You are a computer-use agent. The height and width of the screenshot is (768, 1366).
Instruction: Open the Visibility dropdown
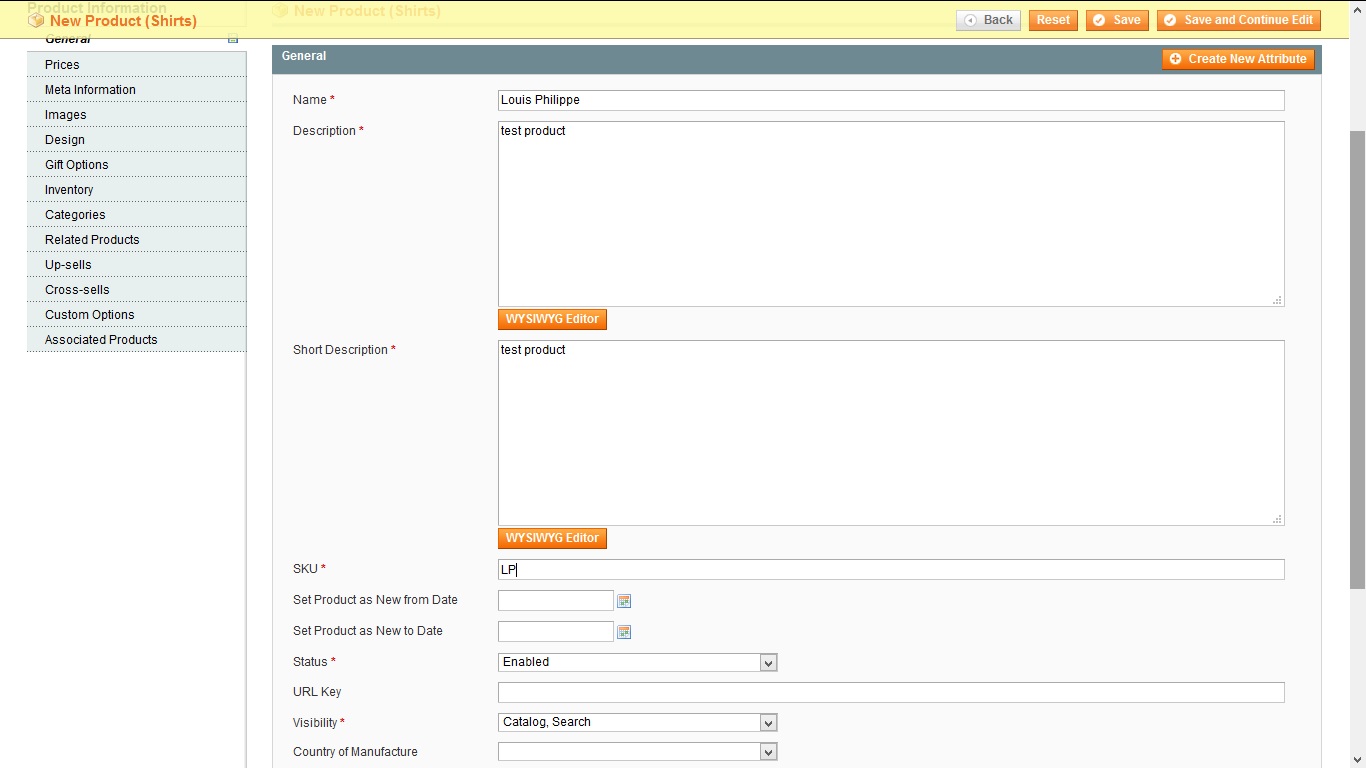tap(637, 722)
